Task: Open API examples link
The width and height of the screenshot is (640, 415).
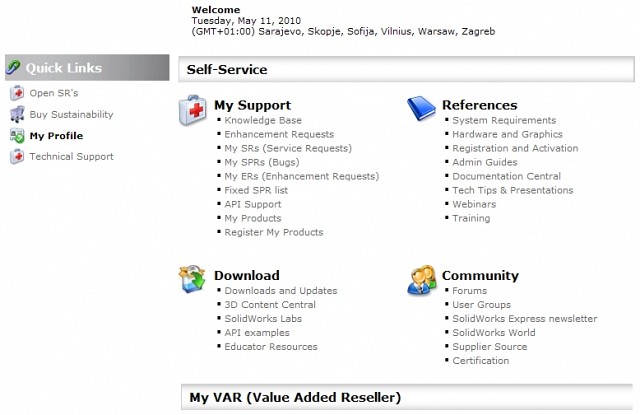Action: [x=257, y=333]
